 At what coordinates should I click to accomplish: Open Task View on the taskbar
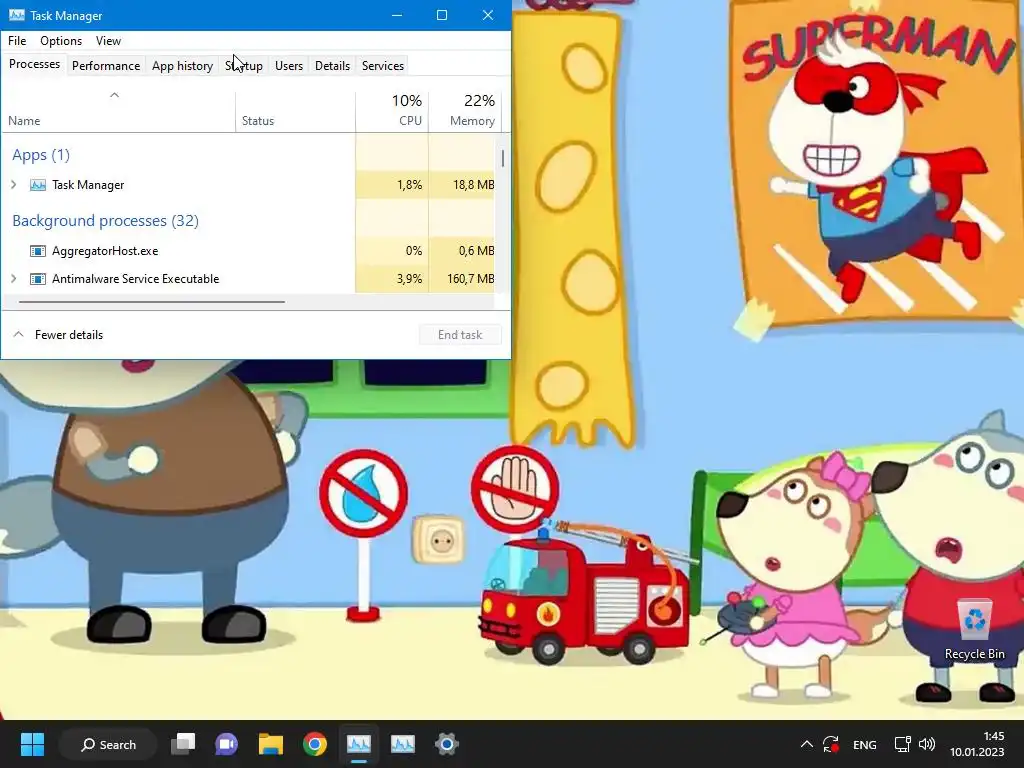pos(183,744)
